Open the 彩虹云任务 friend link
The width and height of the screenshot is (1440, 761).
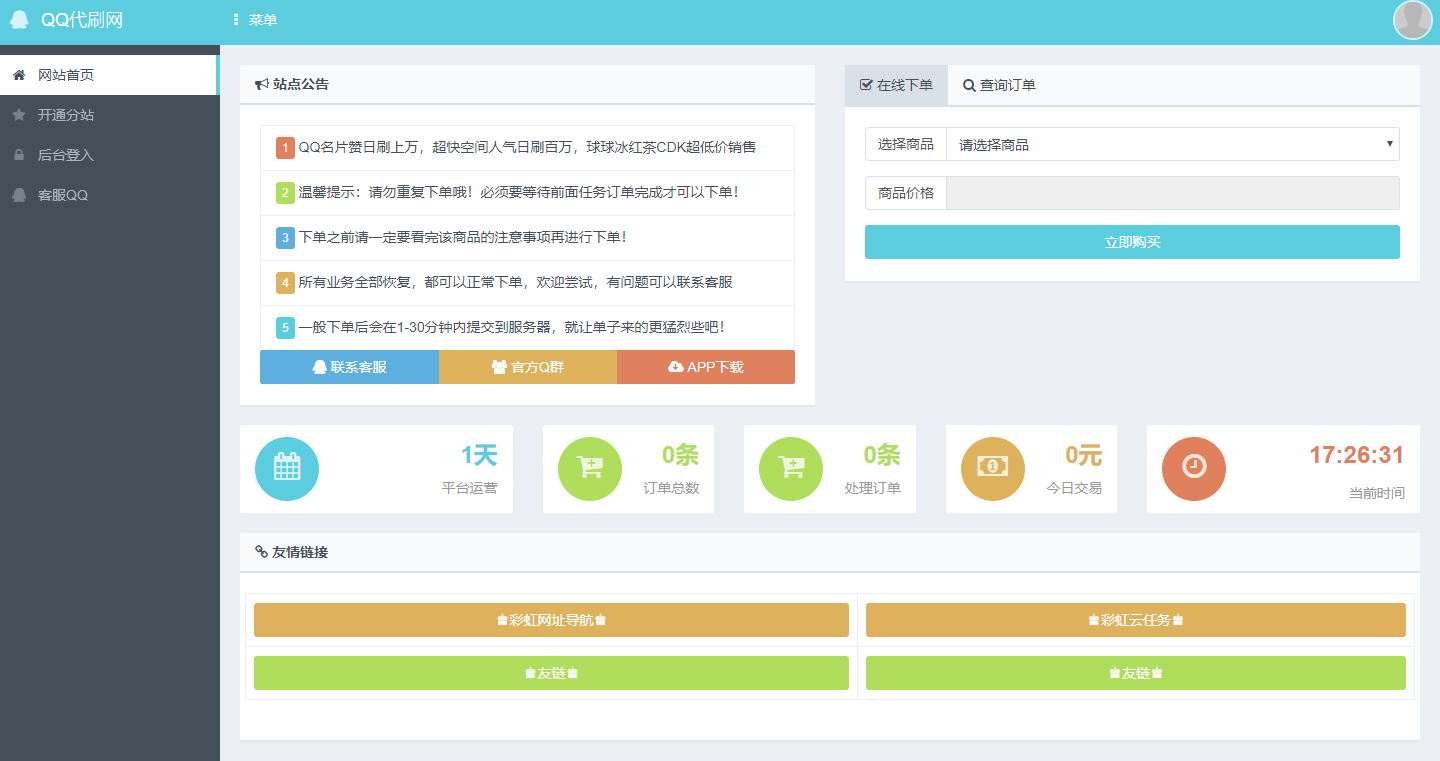pyautogui.click(x=1135, y=620)
